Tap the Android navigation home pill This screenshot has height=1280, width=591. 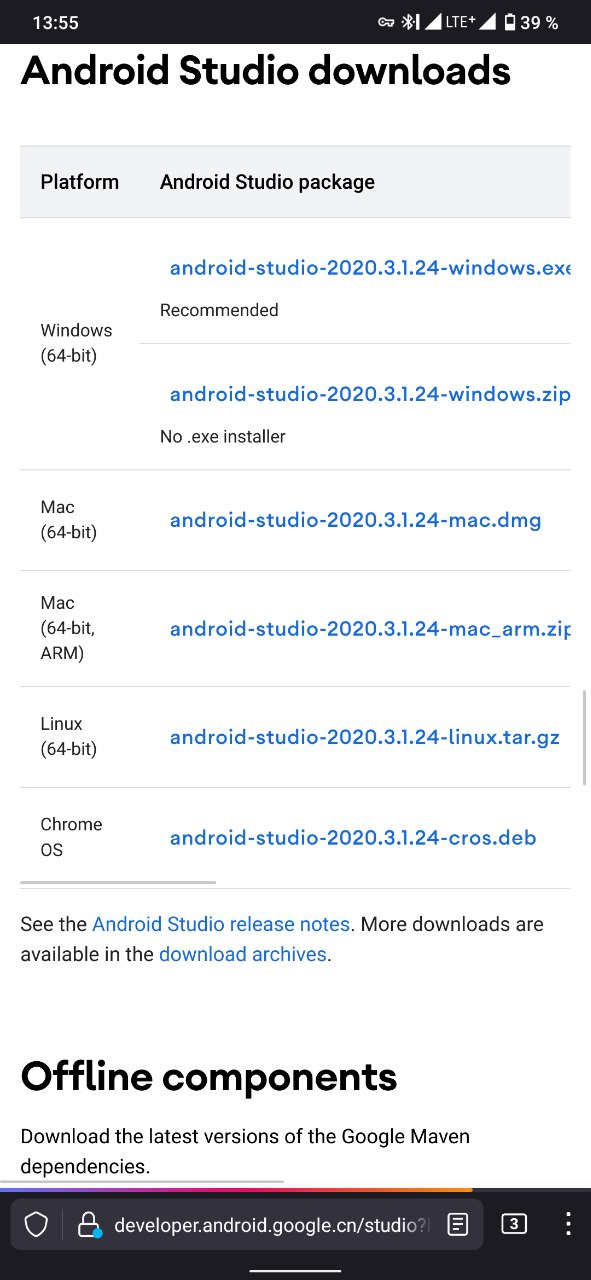point(295,1270)
